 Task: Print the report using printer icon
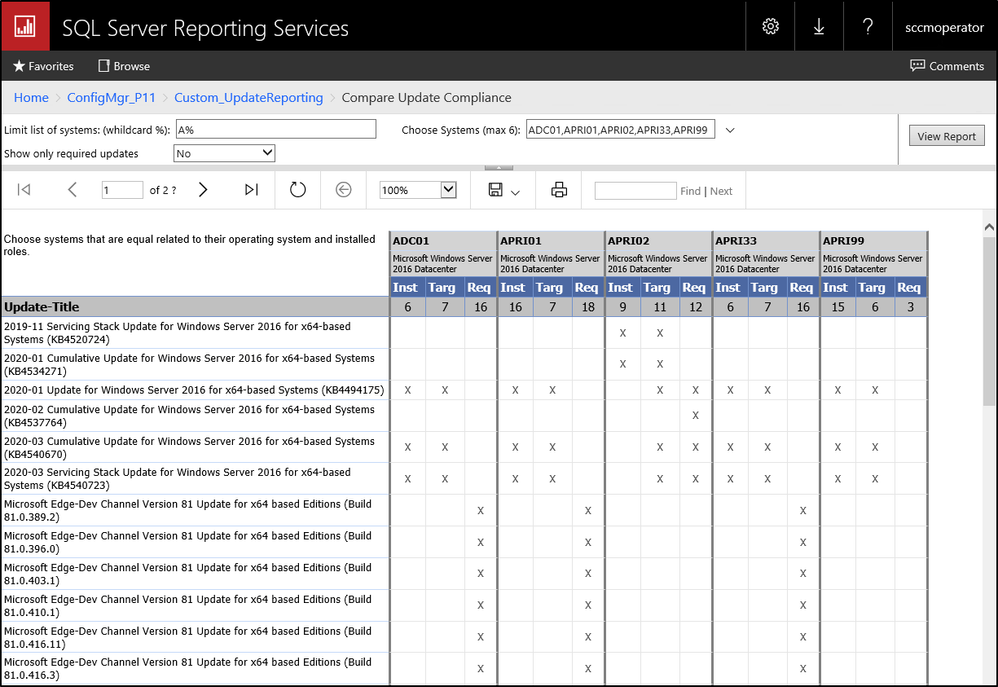(x=559, y=190)
